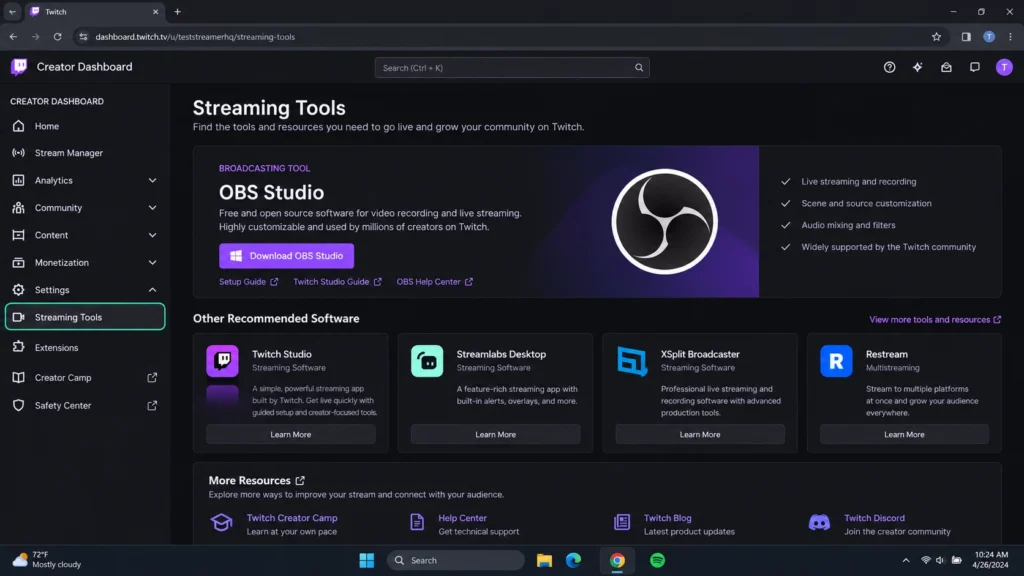The width and height of the screenshot is (1024, 576).
Task: Open external link icon next to More Resources
Action: (300, 481)
